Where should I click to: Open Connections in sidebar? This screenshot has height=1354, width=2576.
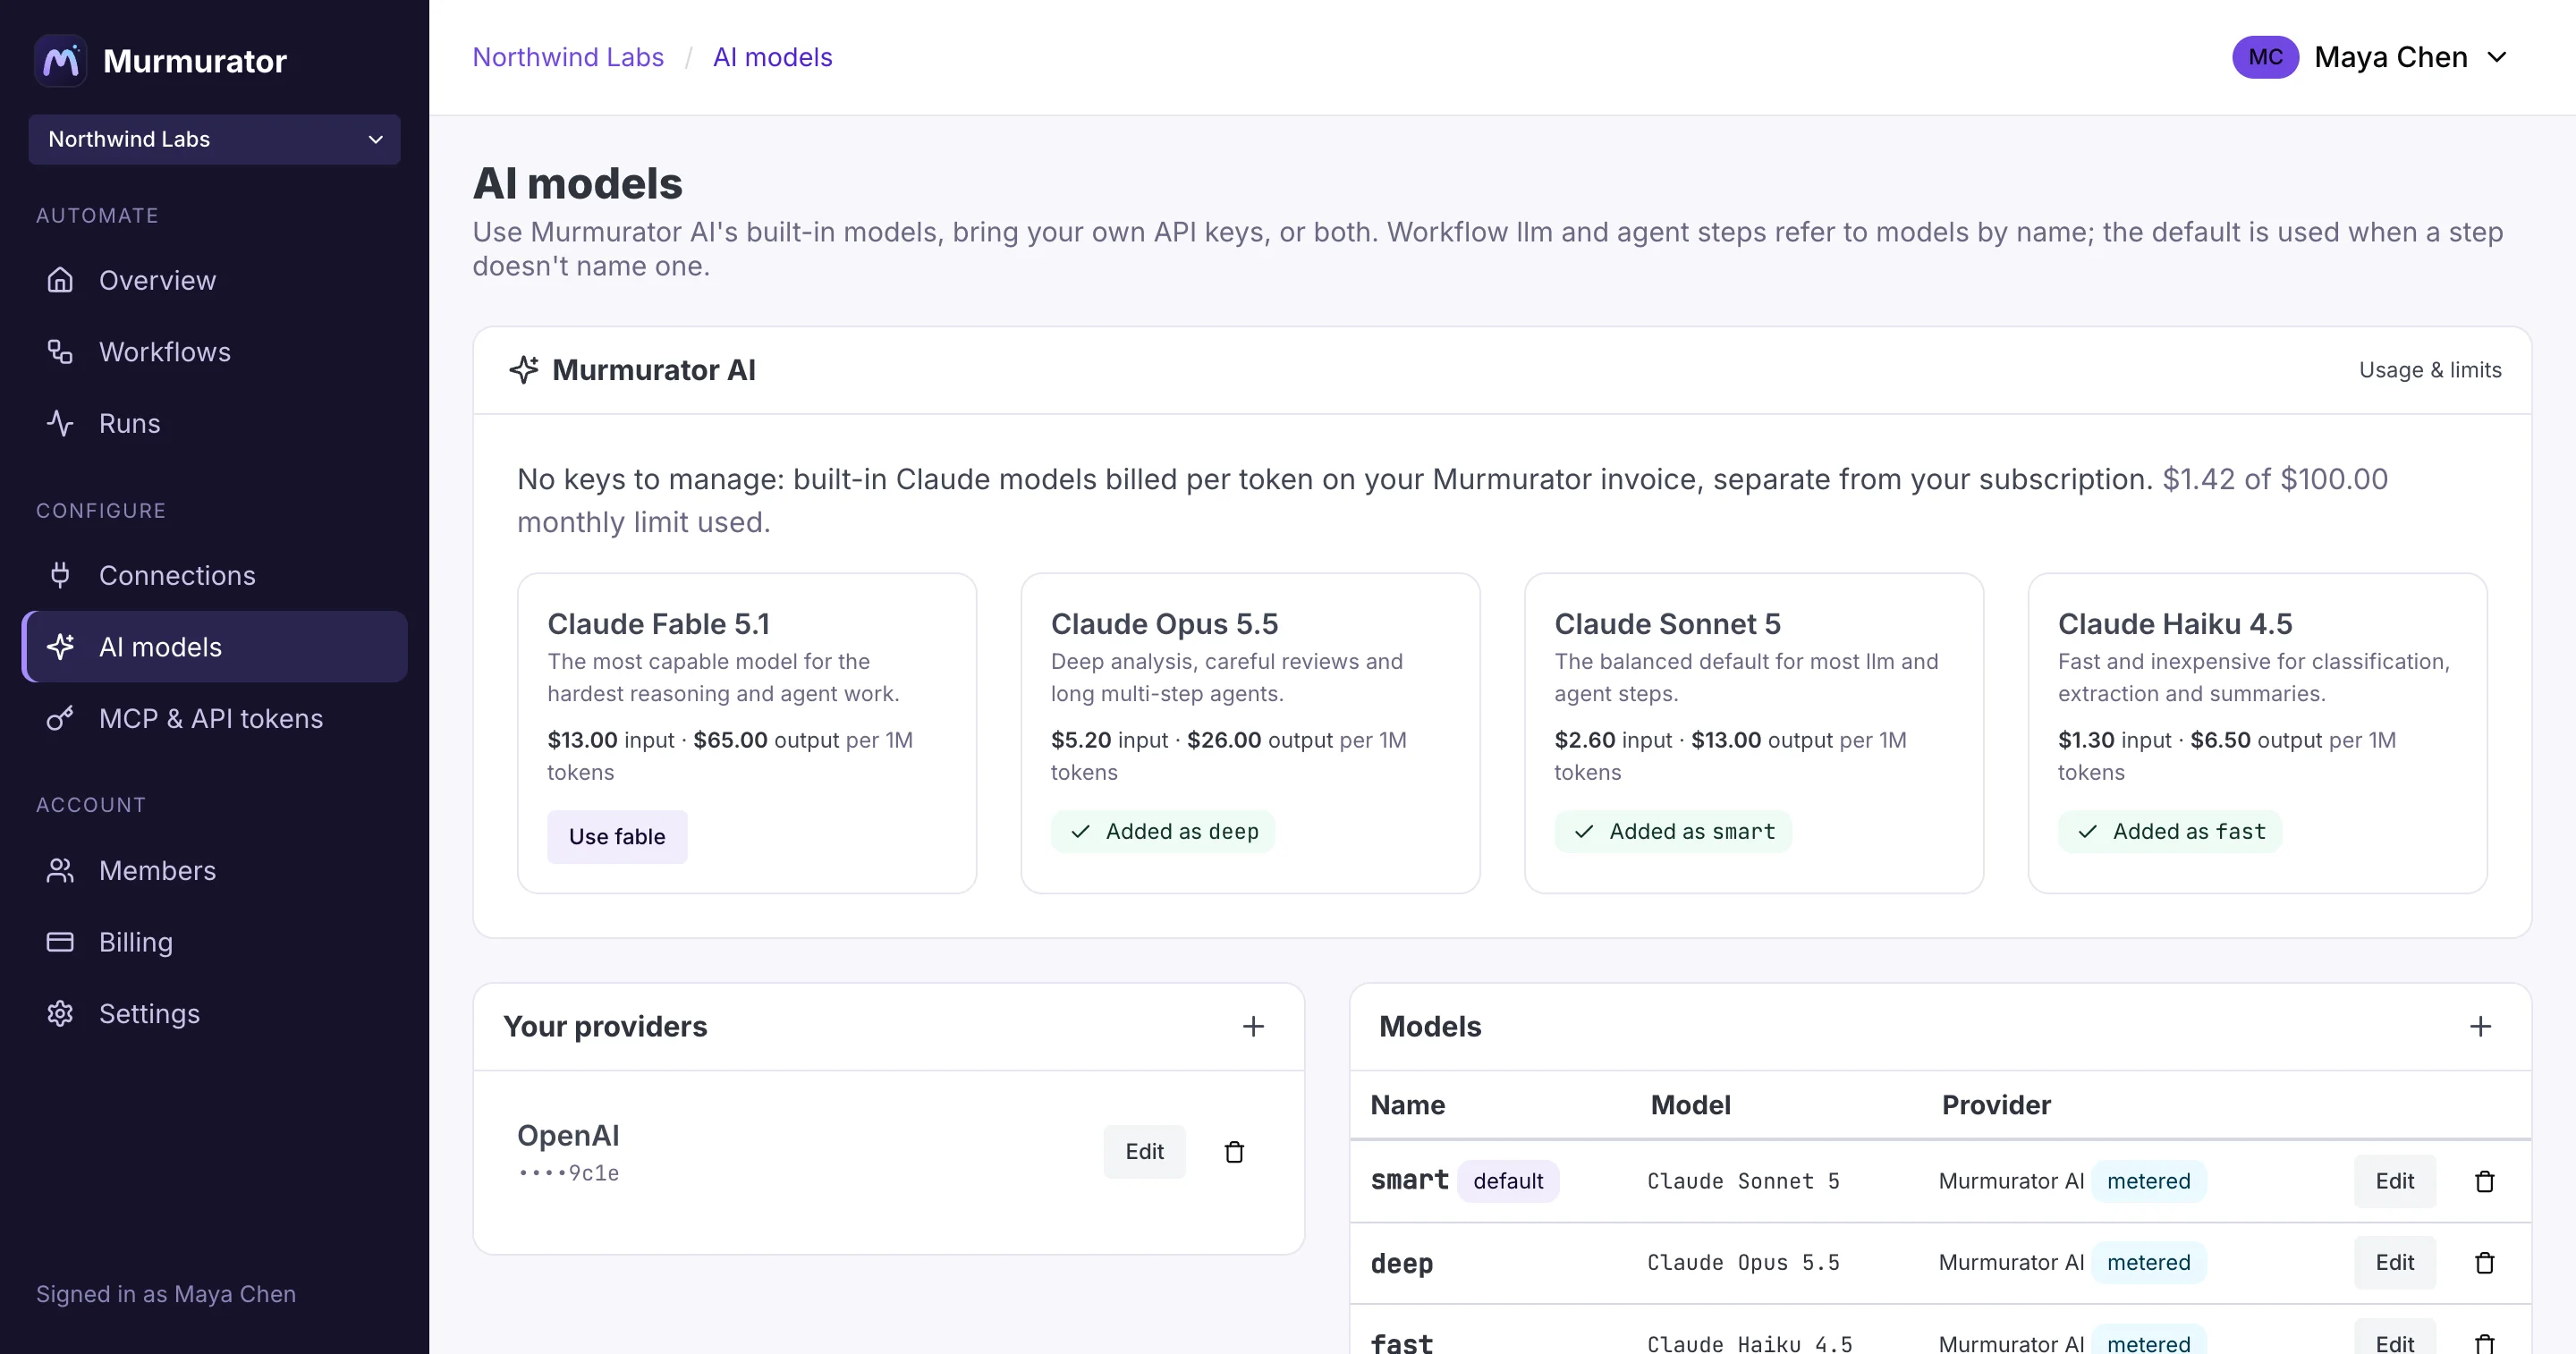click(214, 575)
